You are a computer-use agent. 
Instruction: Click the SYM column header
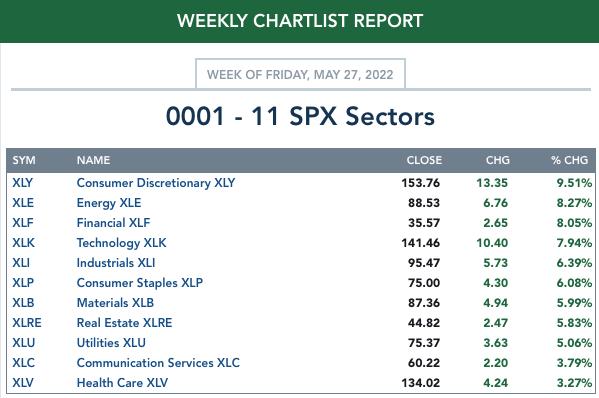[x=24, y=160]
